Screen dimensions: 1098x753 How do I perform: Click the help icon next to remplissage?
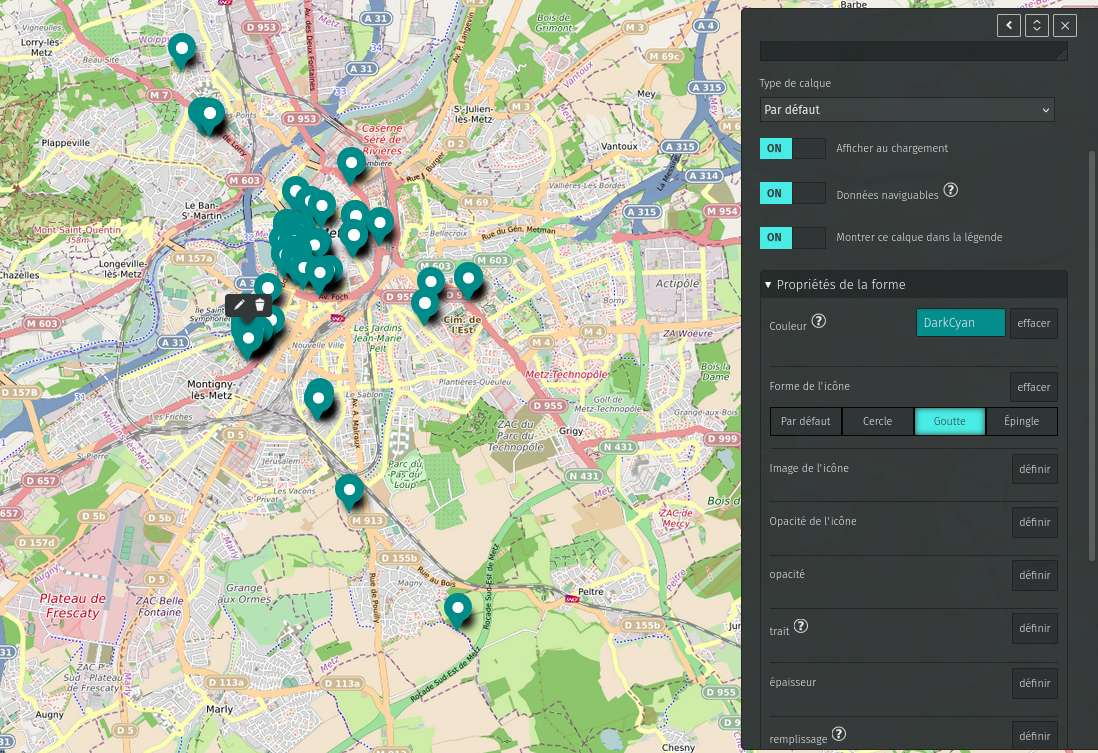click(839, 735)
